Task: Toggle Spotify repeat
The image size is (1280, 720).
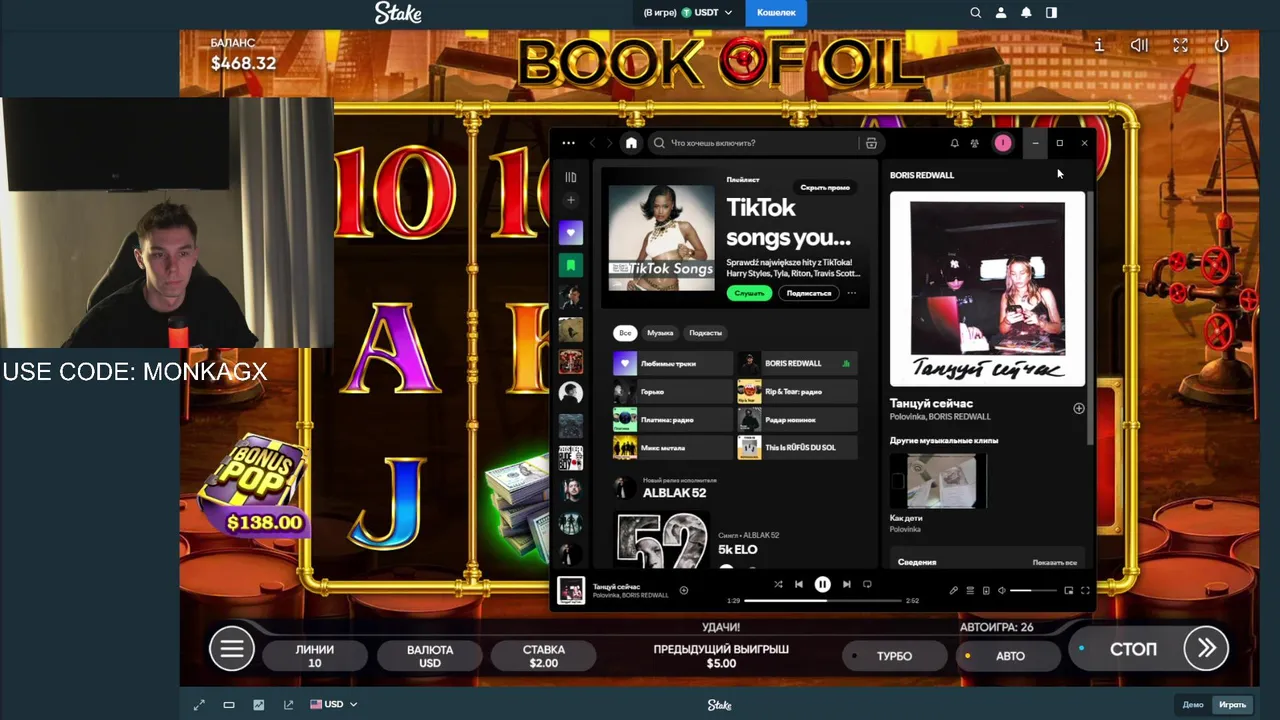Action: tap(867, 584)
